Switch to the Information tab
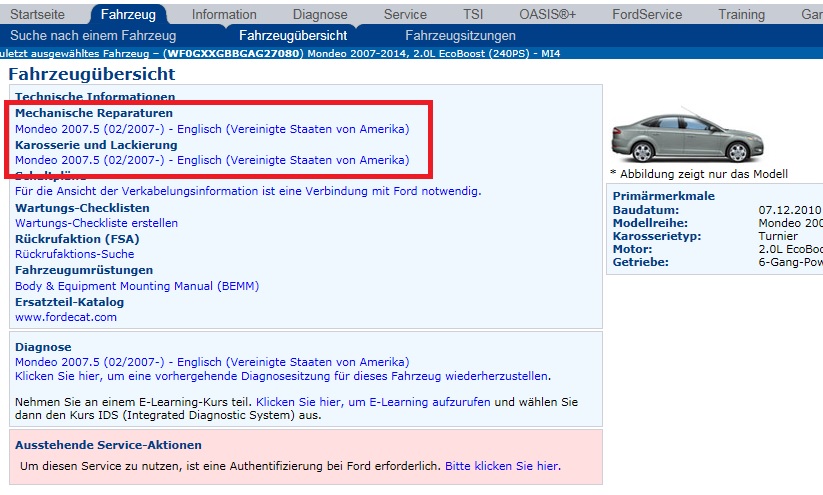823x495 pixels. point(224,14)
